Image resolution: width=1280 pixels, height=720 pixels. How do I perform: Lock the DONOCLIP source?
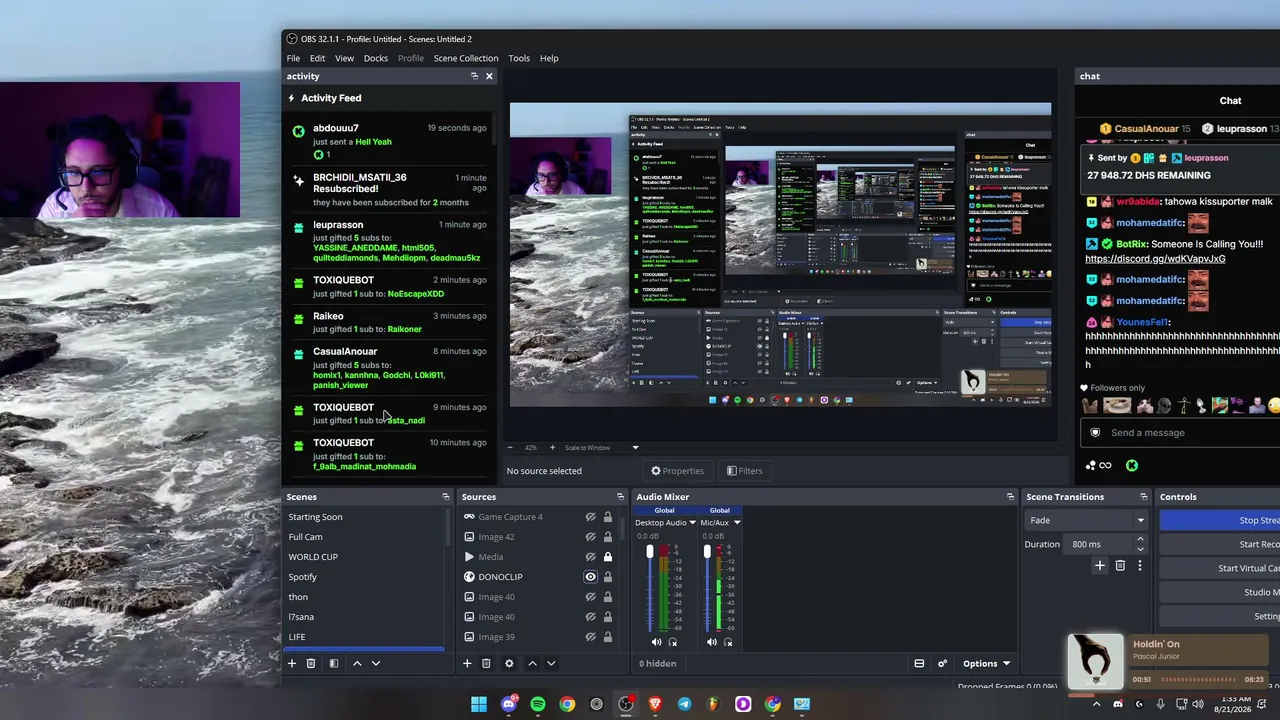(607, 577)
